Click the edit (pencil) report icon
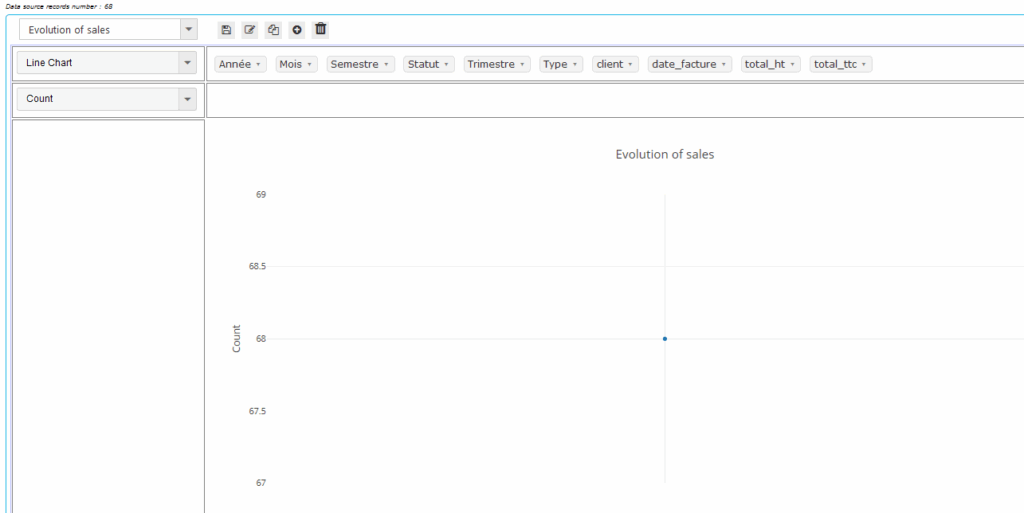 pos(249,29)
